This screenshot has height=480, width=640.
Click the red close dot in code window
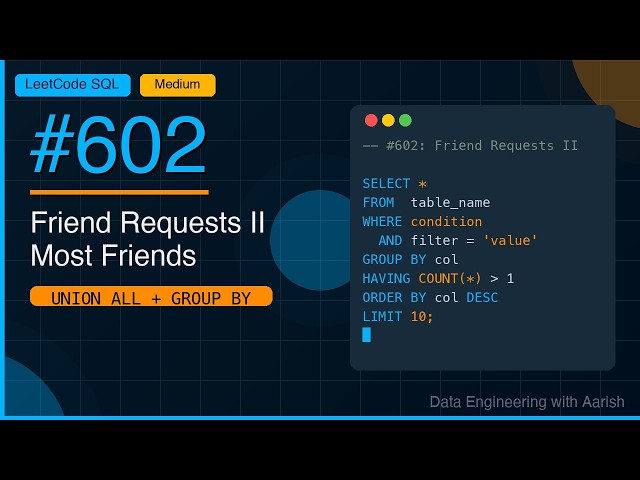click(371, 120)
